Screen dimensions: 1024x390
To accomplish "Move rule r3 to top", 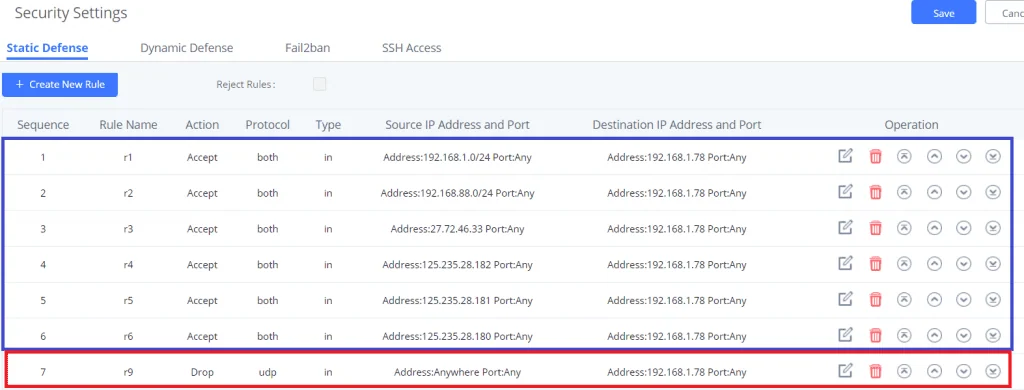I will (x=904, y=228).
